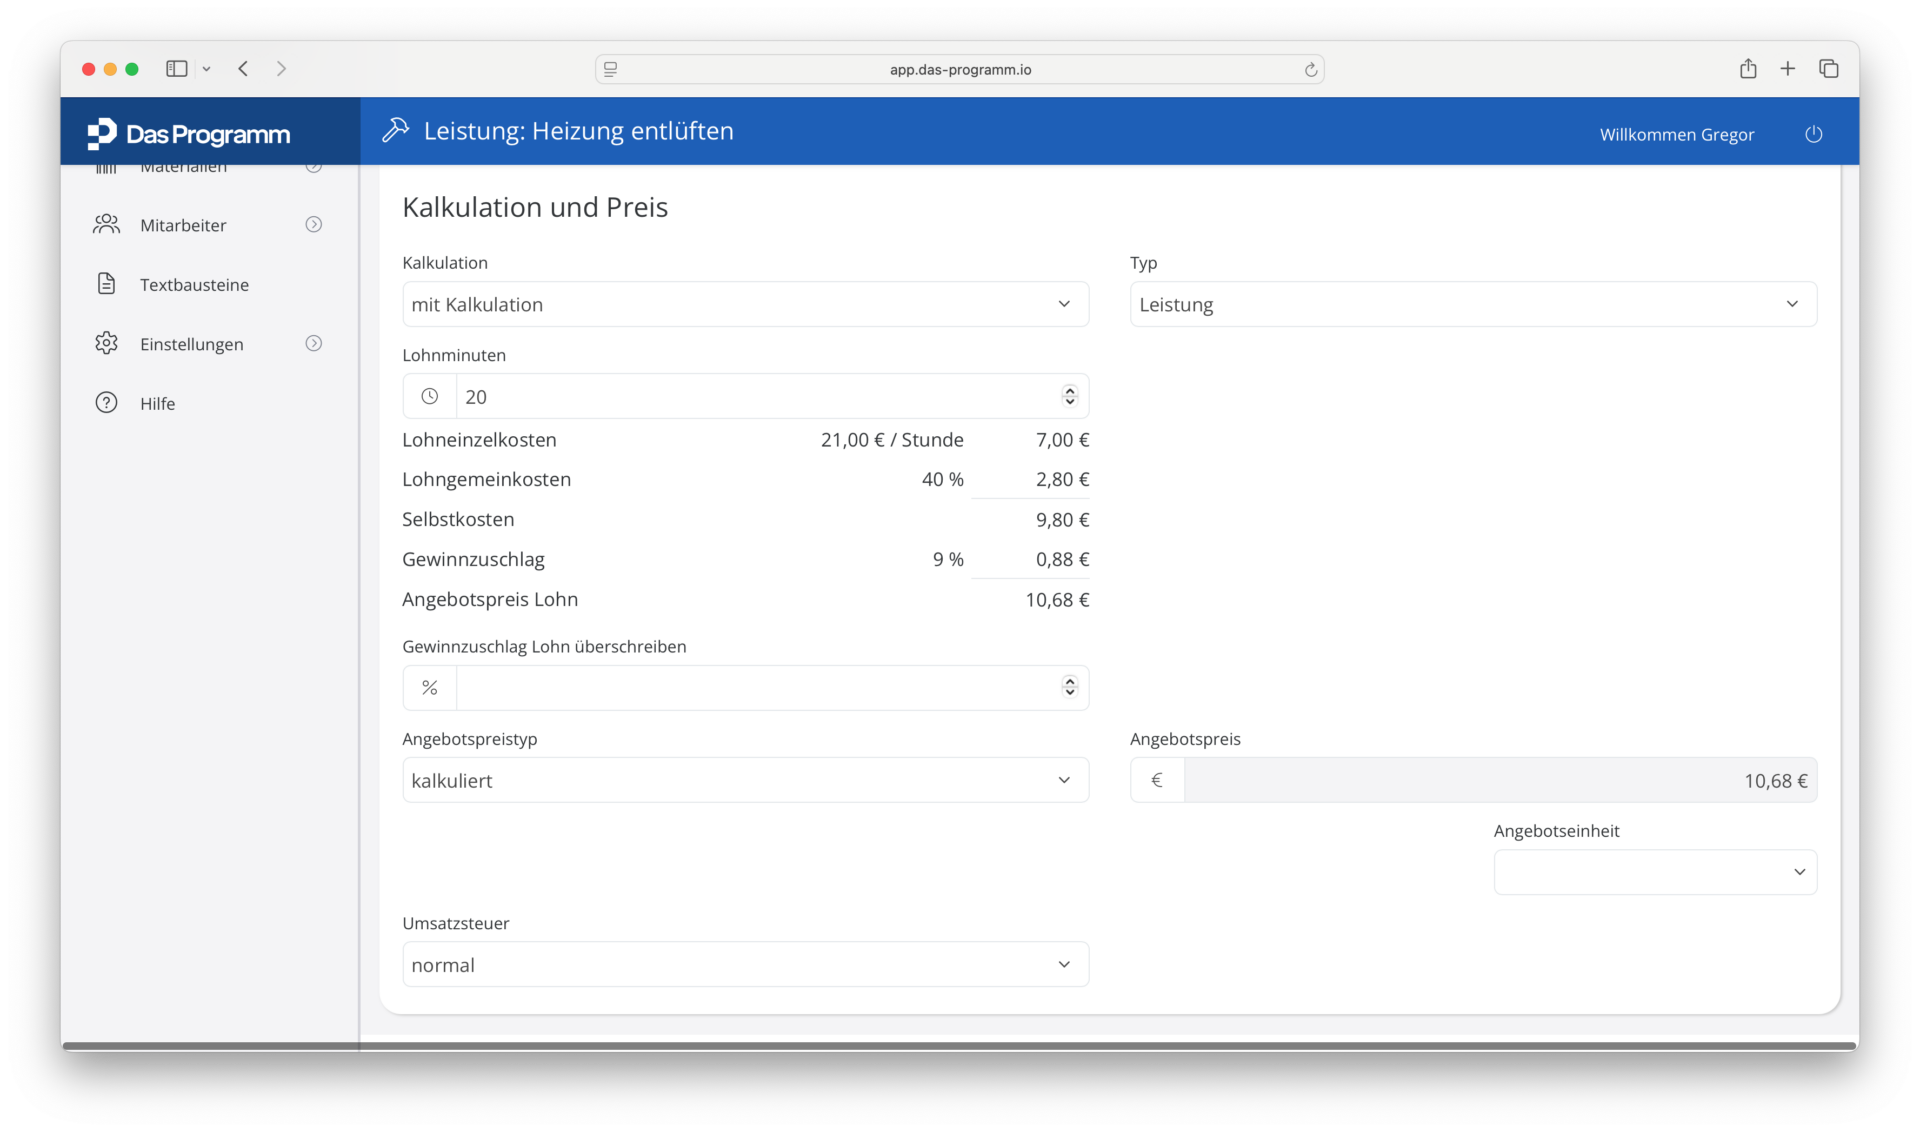Open the Angebotspreistyp dropdown

point(745,780)
